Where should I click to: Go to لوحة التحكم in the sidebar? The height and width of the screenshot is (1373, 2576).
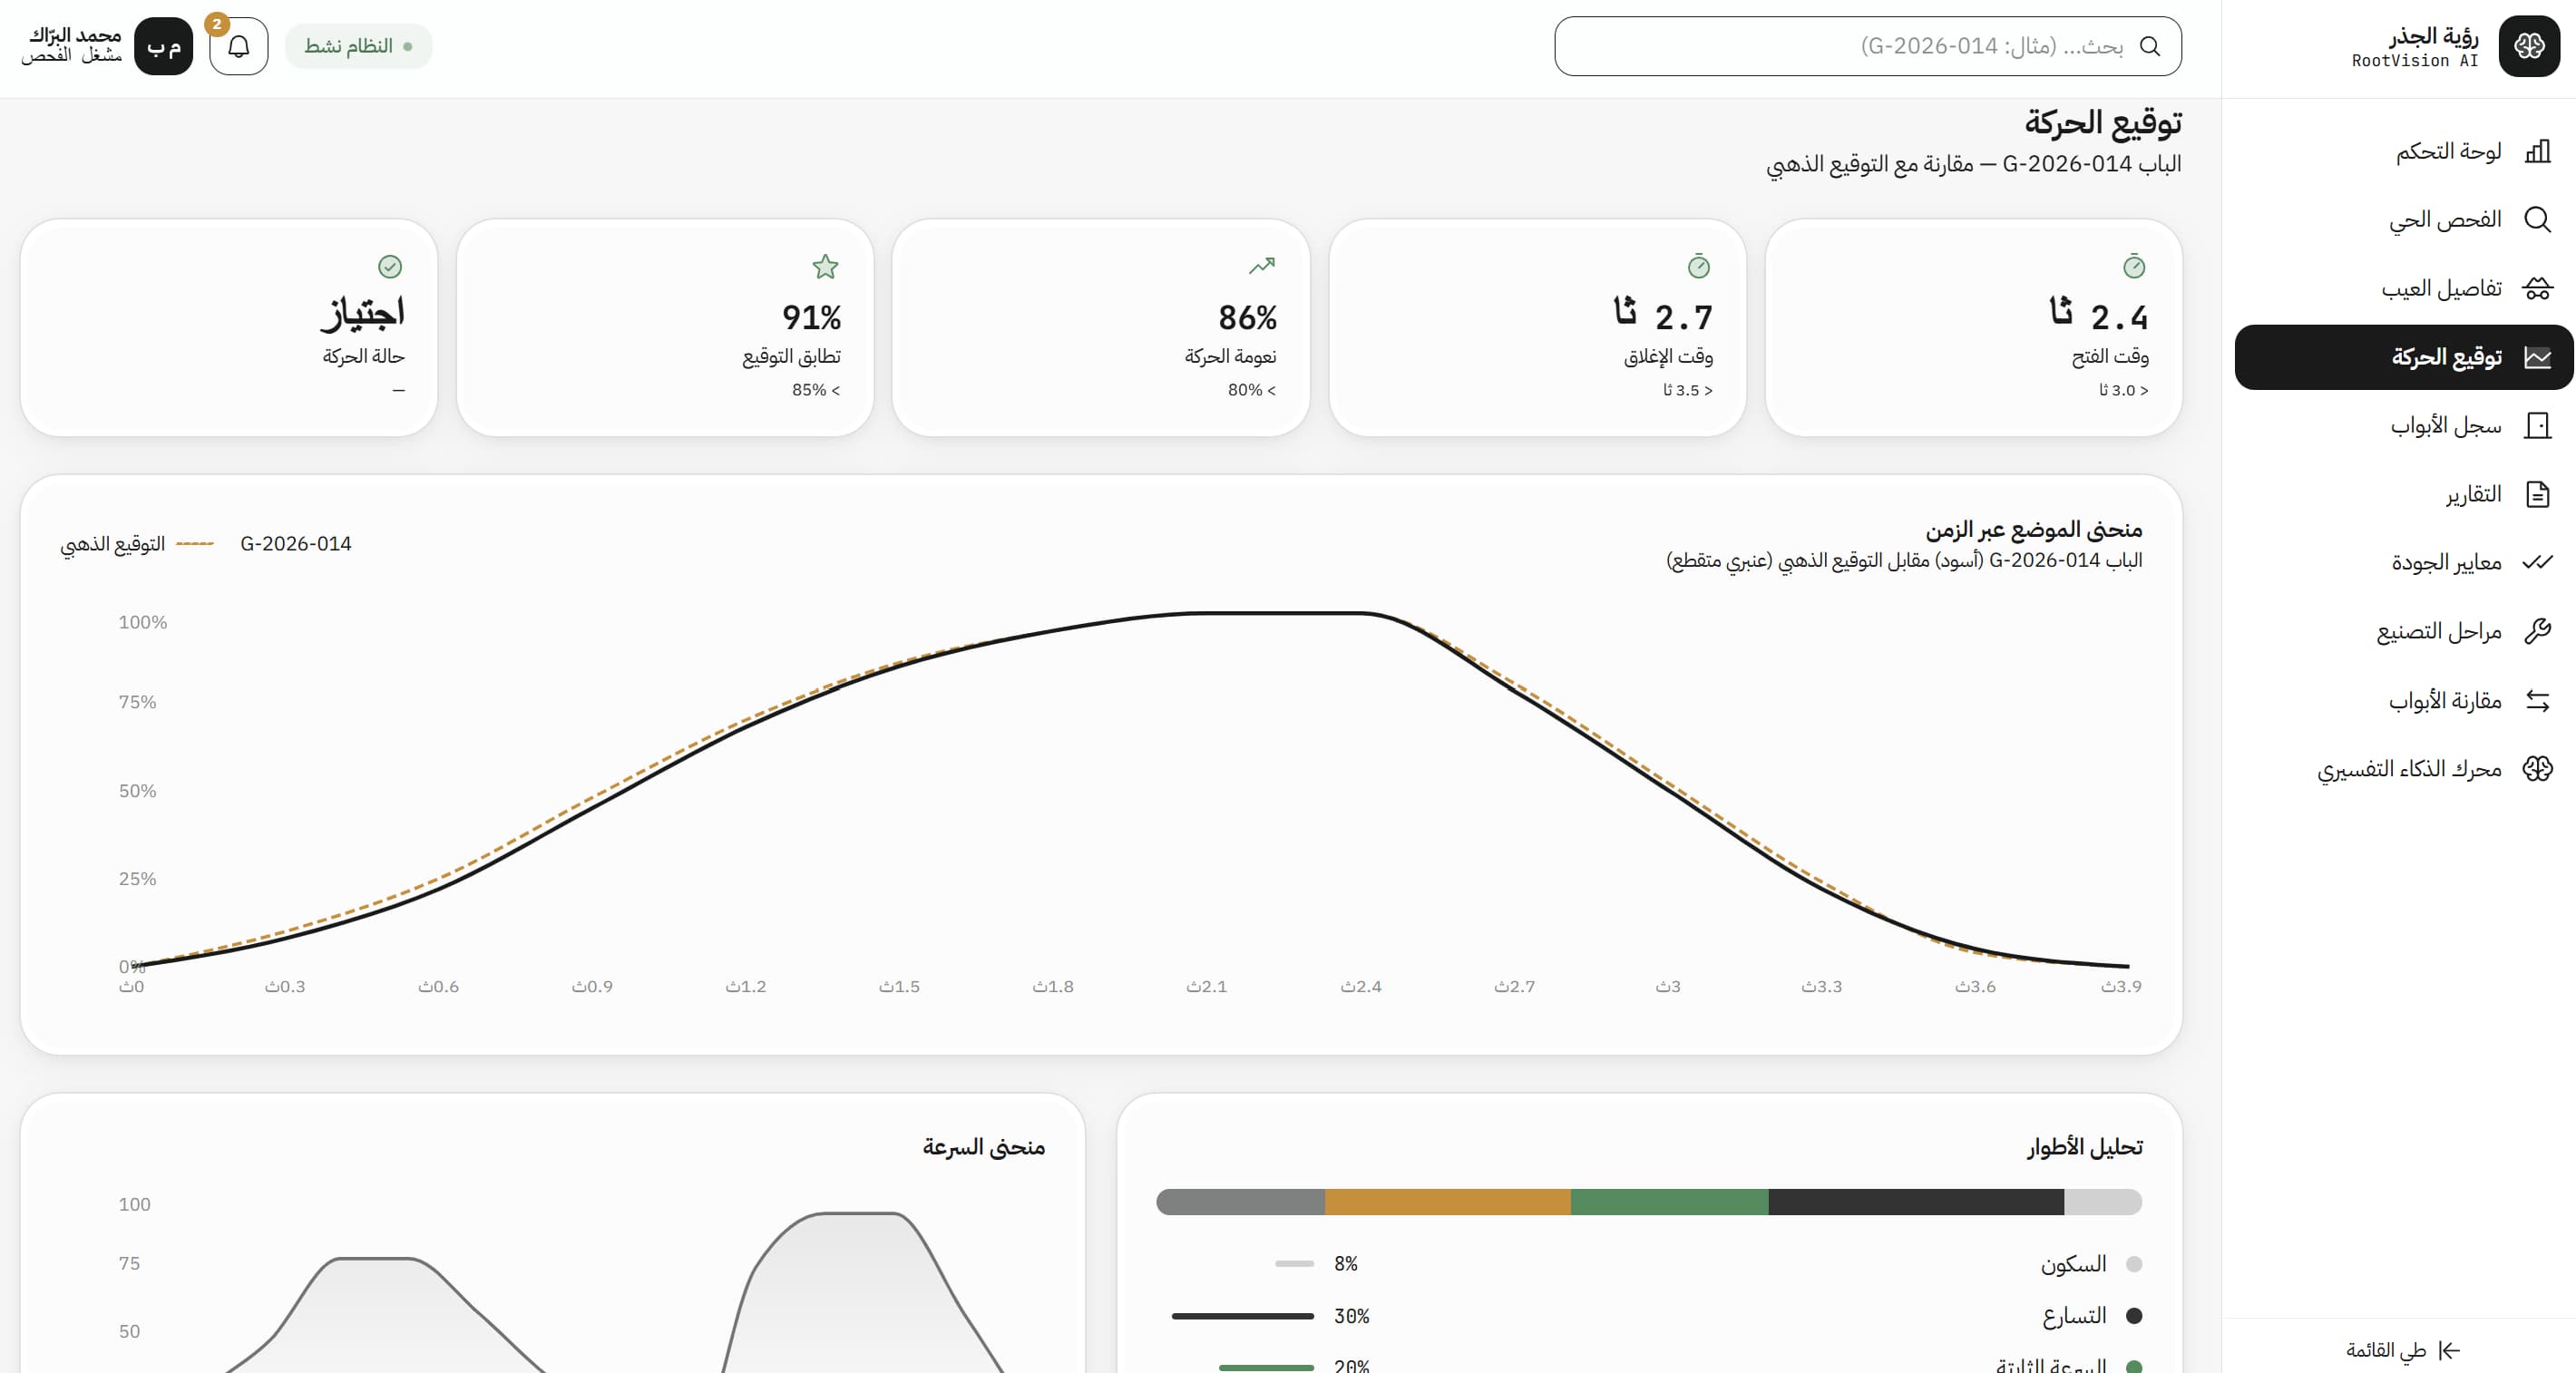pyautogui.click(x=2403, y=151)
